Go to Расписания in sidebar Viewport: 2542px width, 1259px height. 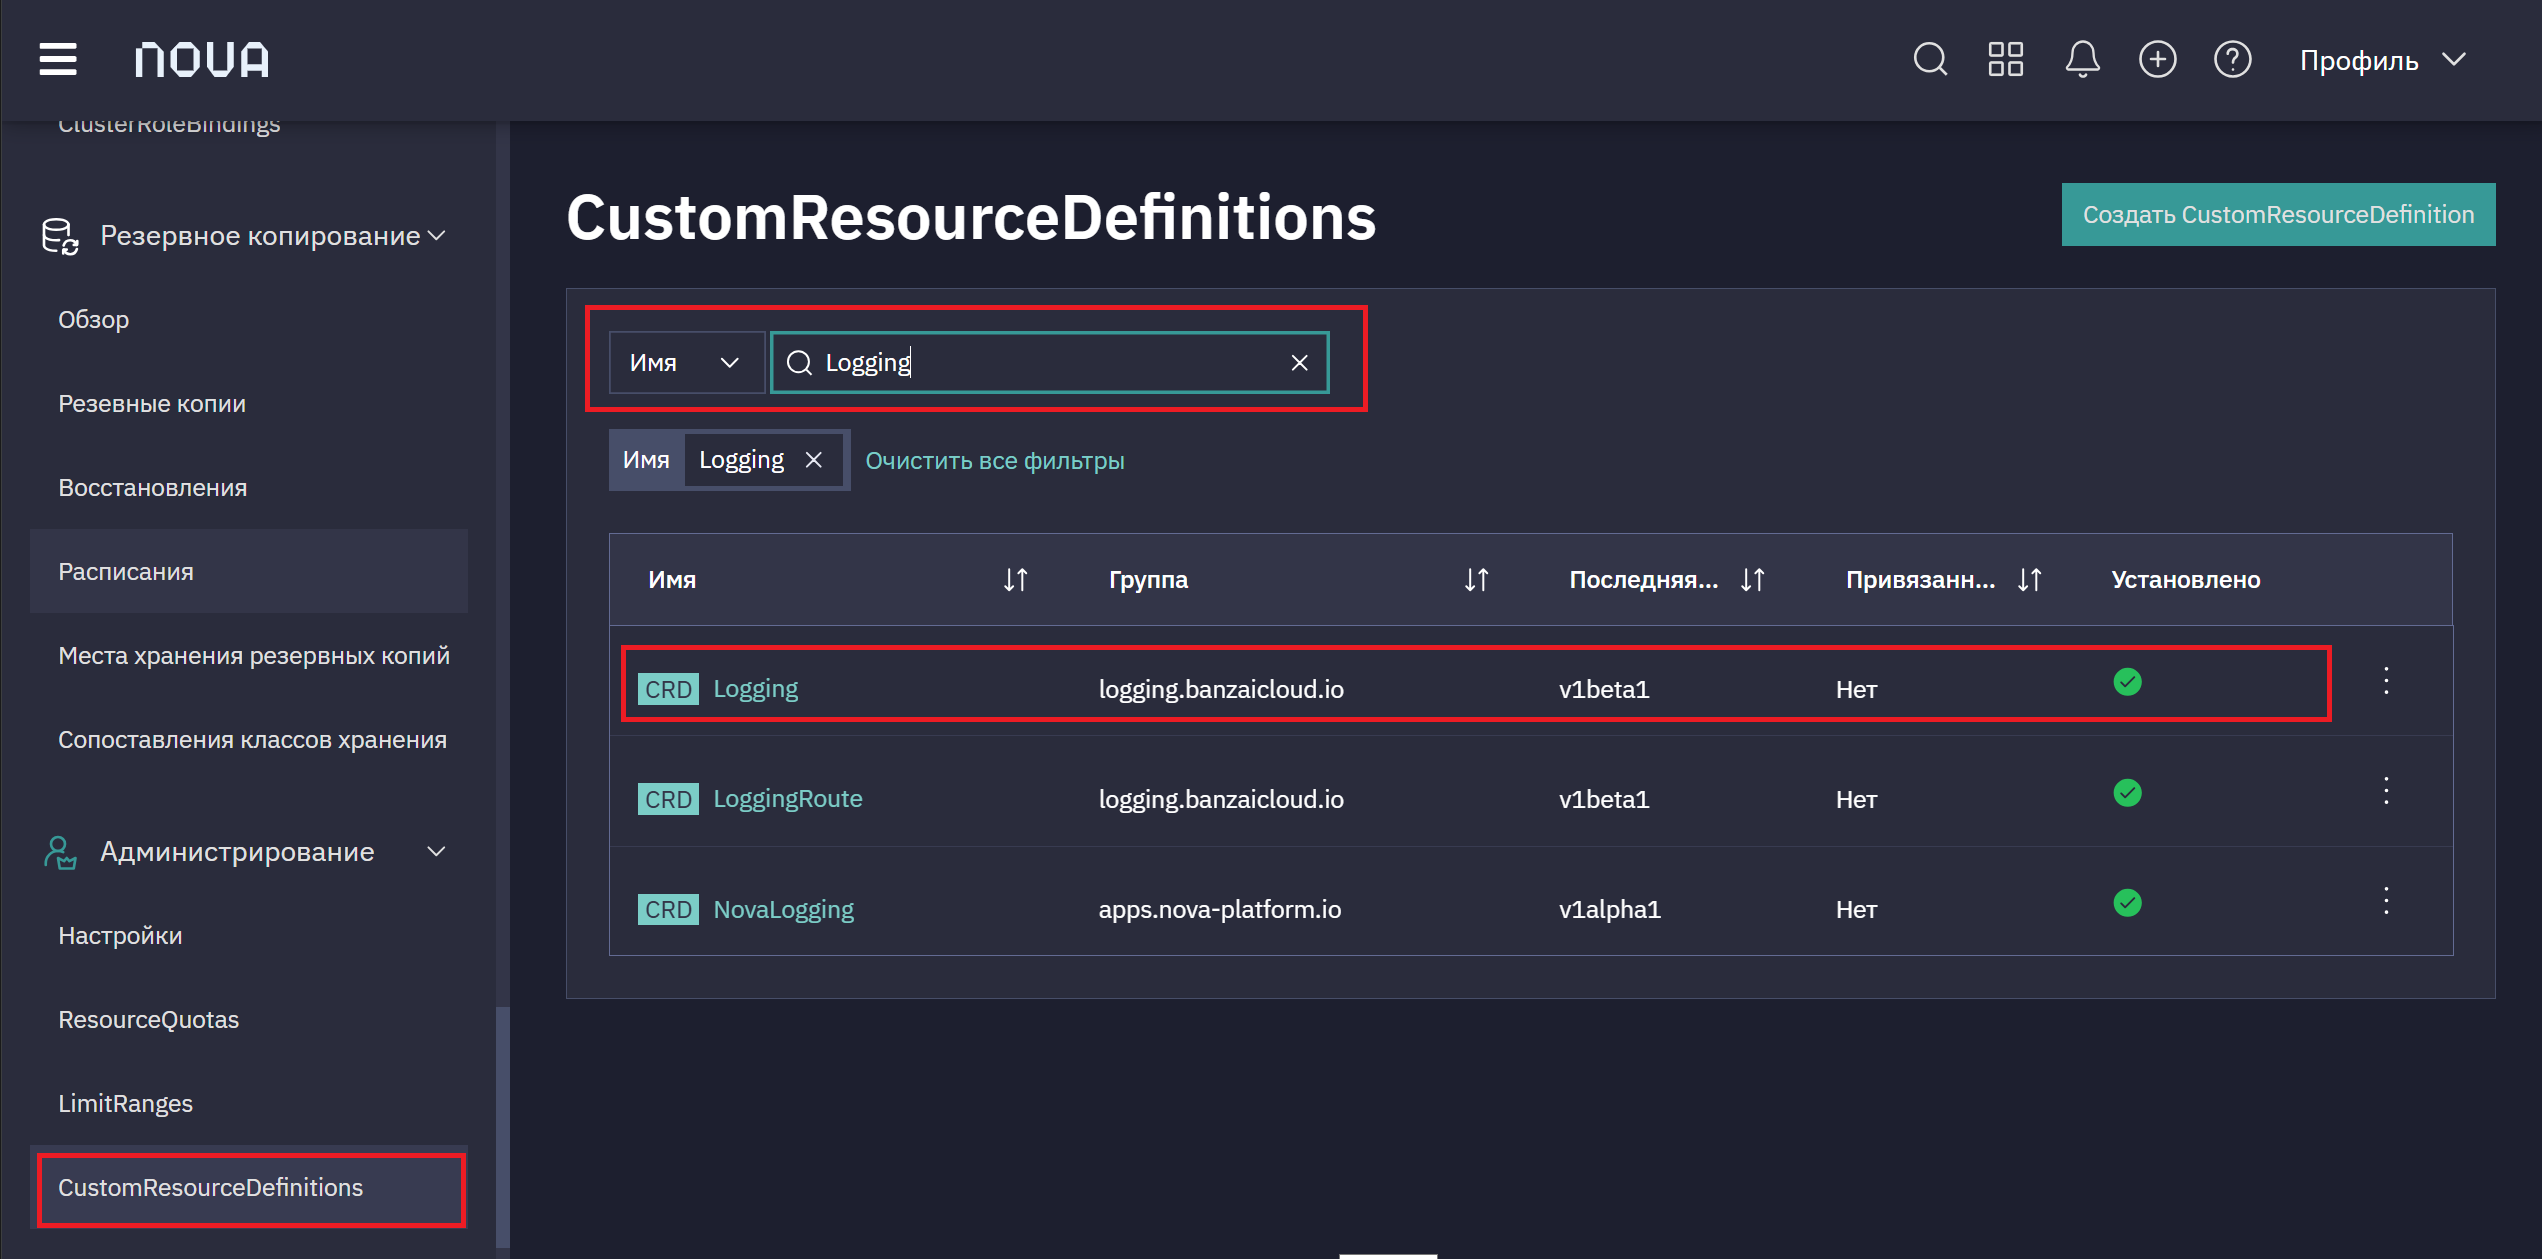[249, 572]
